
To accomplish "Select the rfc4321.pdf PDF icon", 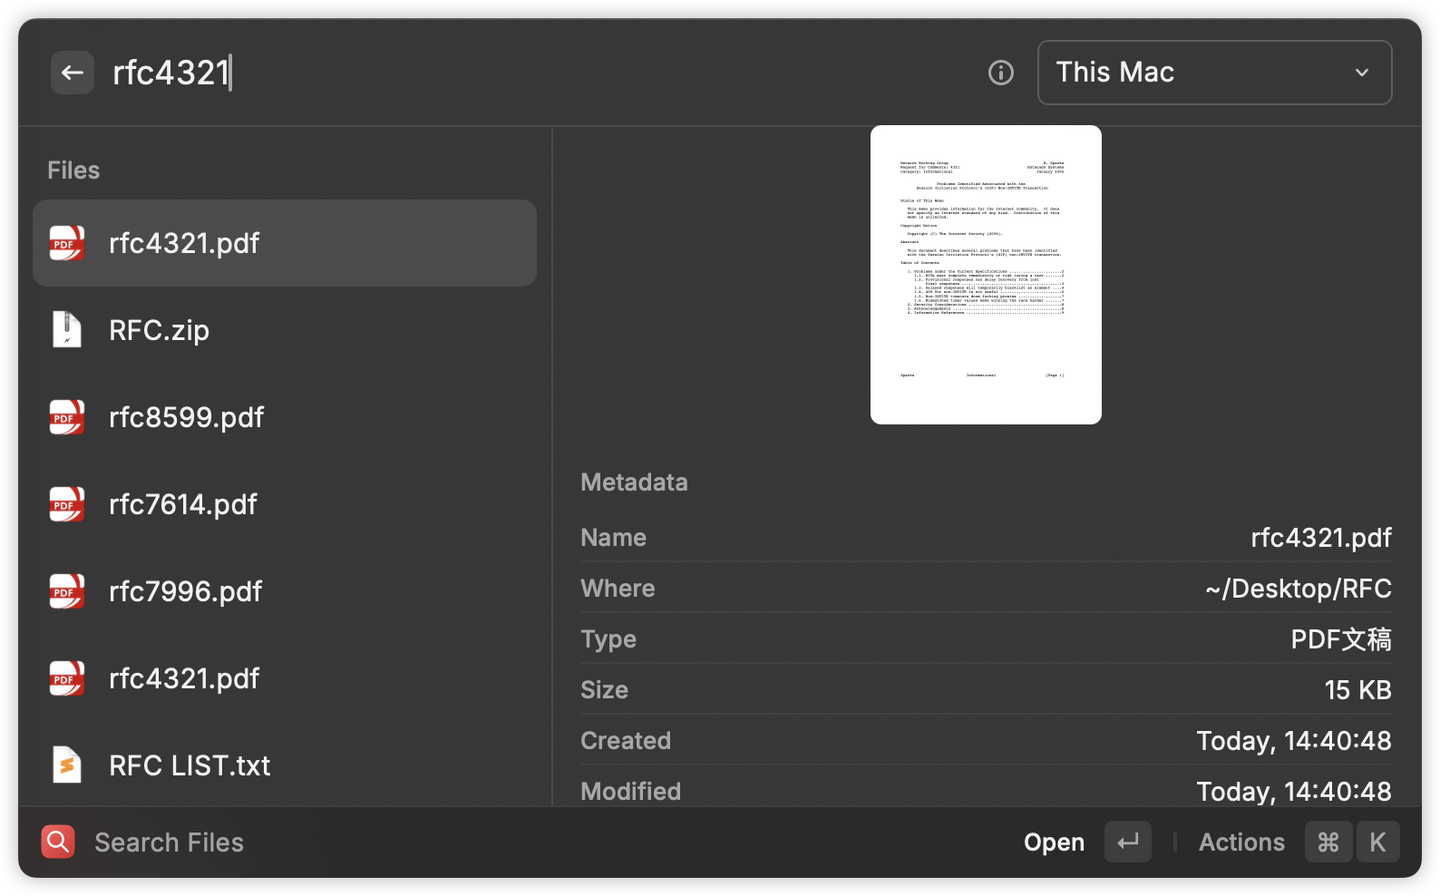I will pyautogui.click(x=66, y=242).
